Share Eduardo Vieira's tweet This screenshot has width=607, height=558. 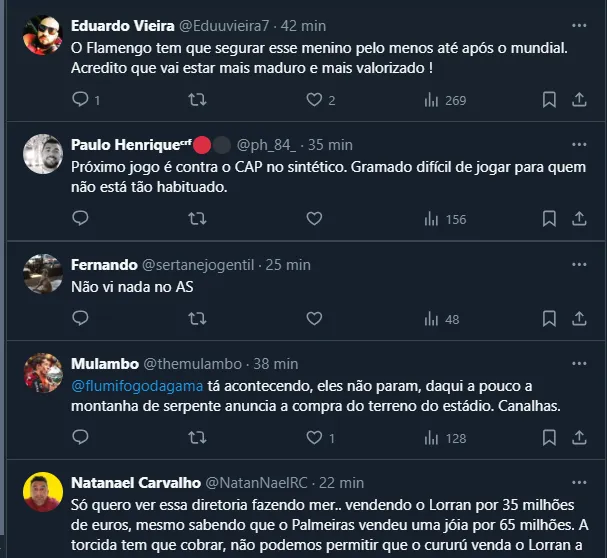(x=579, y=100)
